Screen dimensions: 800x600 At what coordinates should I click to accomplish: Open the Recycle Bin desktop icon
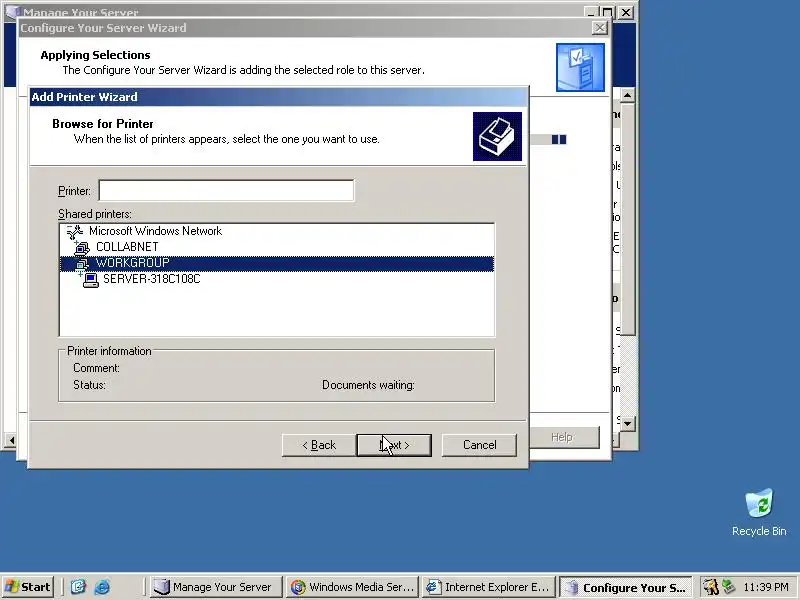coord(759,512)
